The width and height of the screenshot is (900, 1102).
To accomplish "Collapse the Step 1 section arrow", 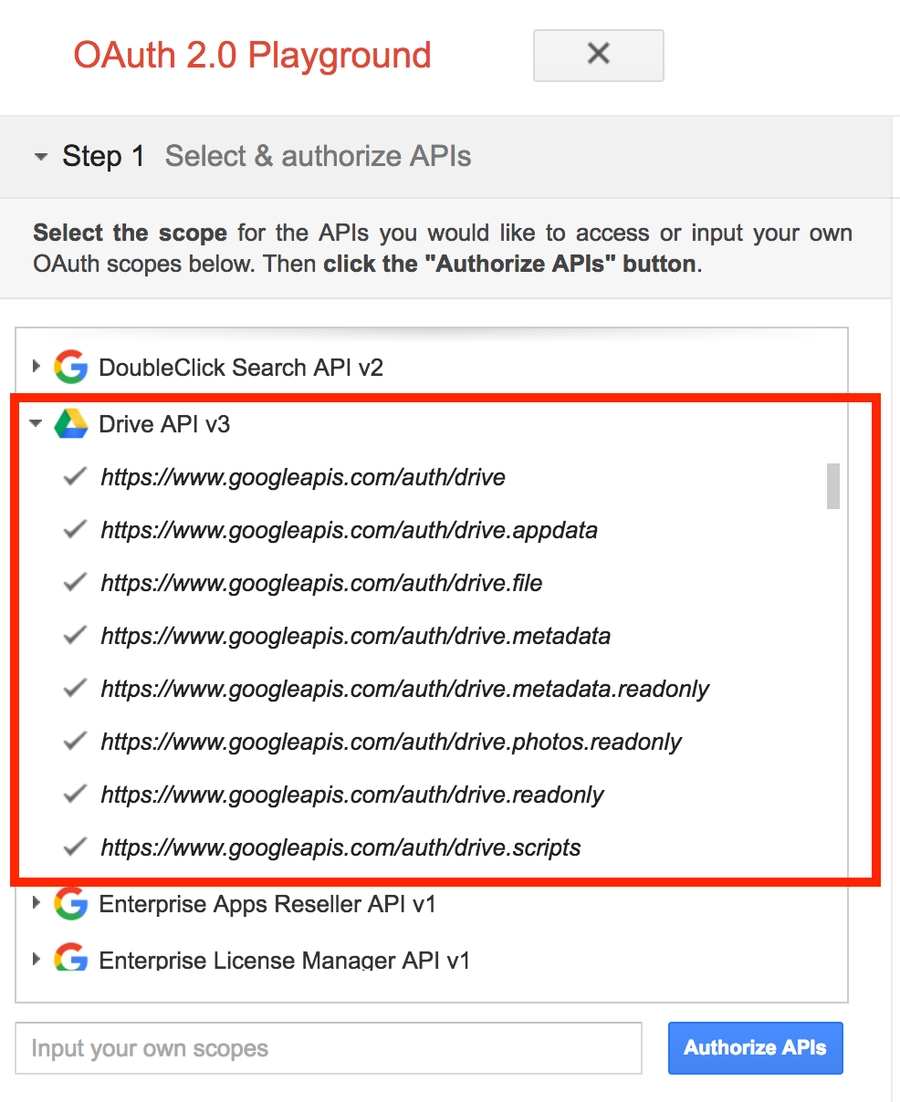I will coord(41,157).
